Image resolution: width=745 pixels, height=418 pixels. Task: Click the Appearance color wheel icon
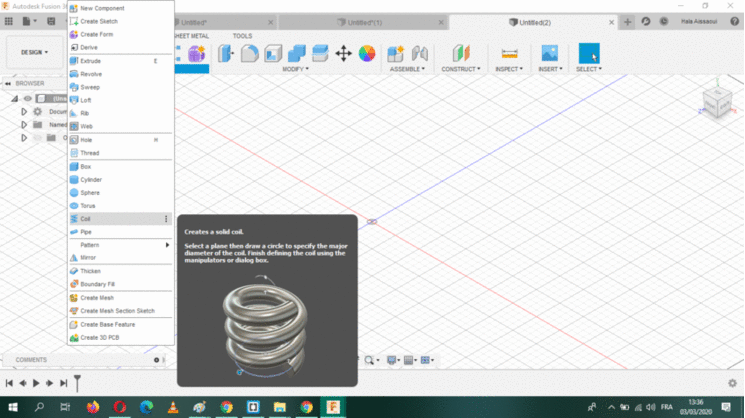pos(367,54)
